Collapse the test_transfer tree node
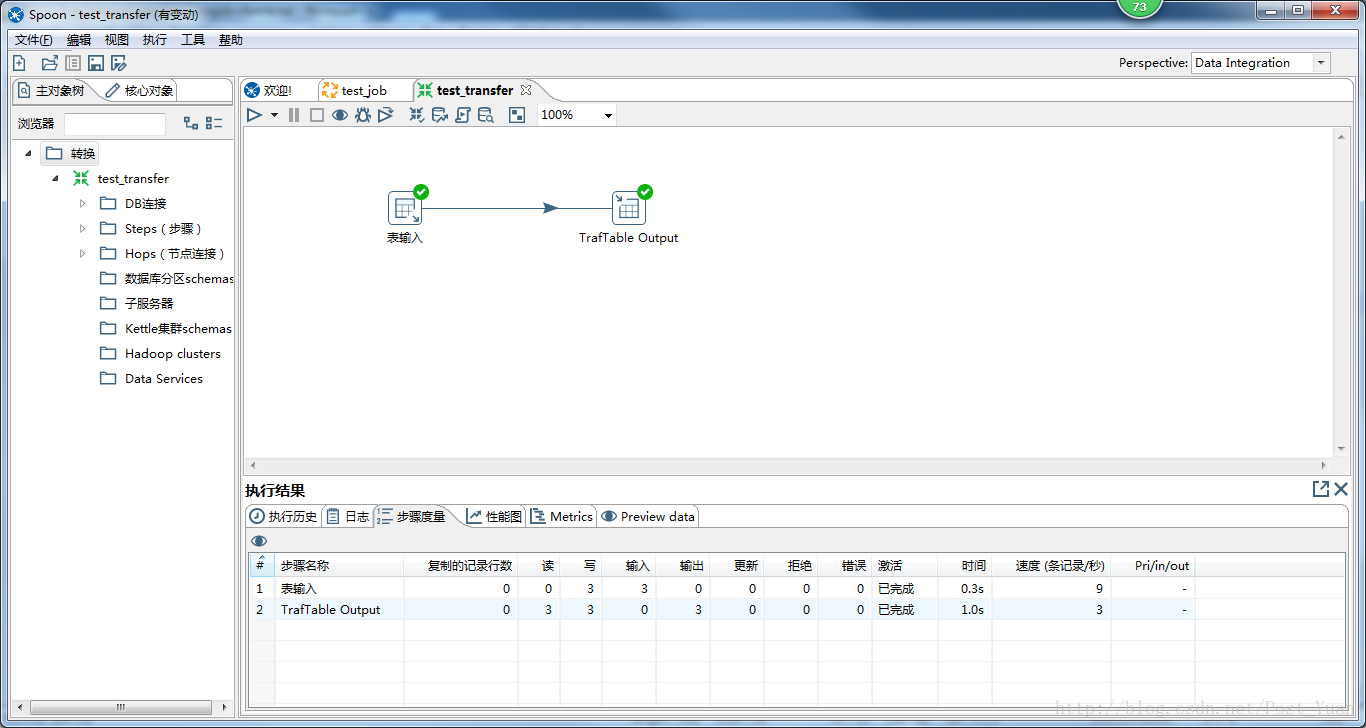1366x728 pixels. point(55,178)
